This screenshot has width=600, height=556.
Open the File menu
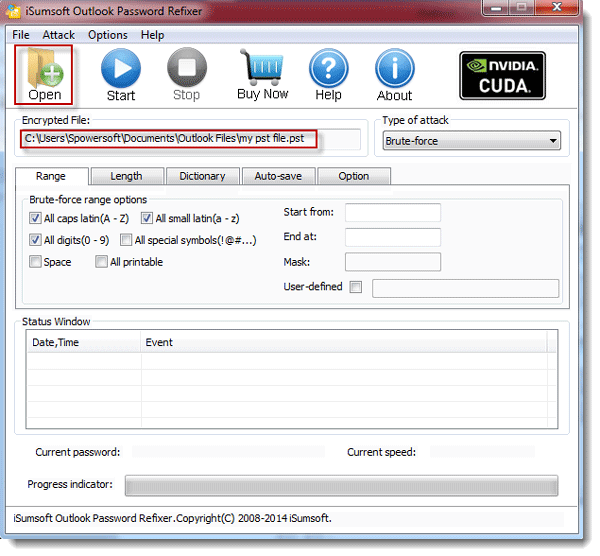[x=21, y=35]
